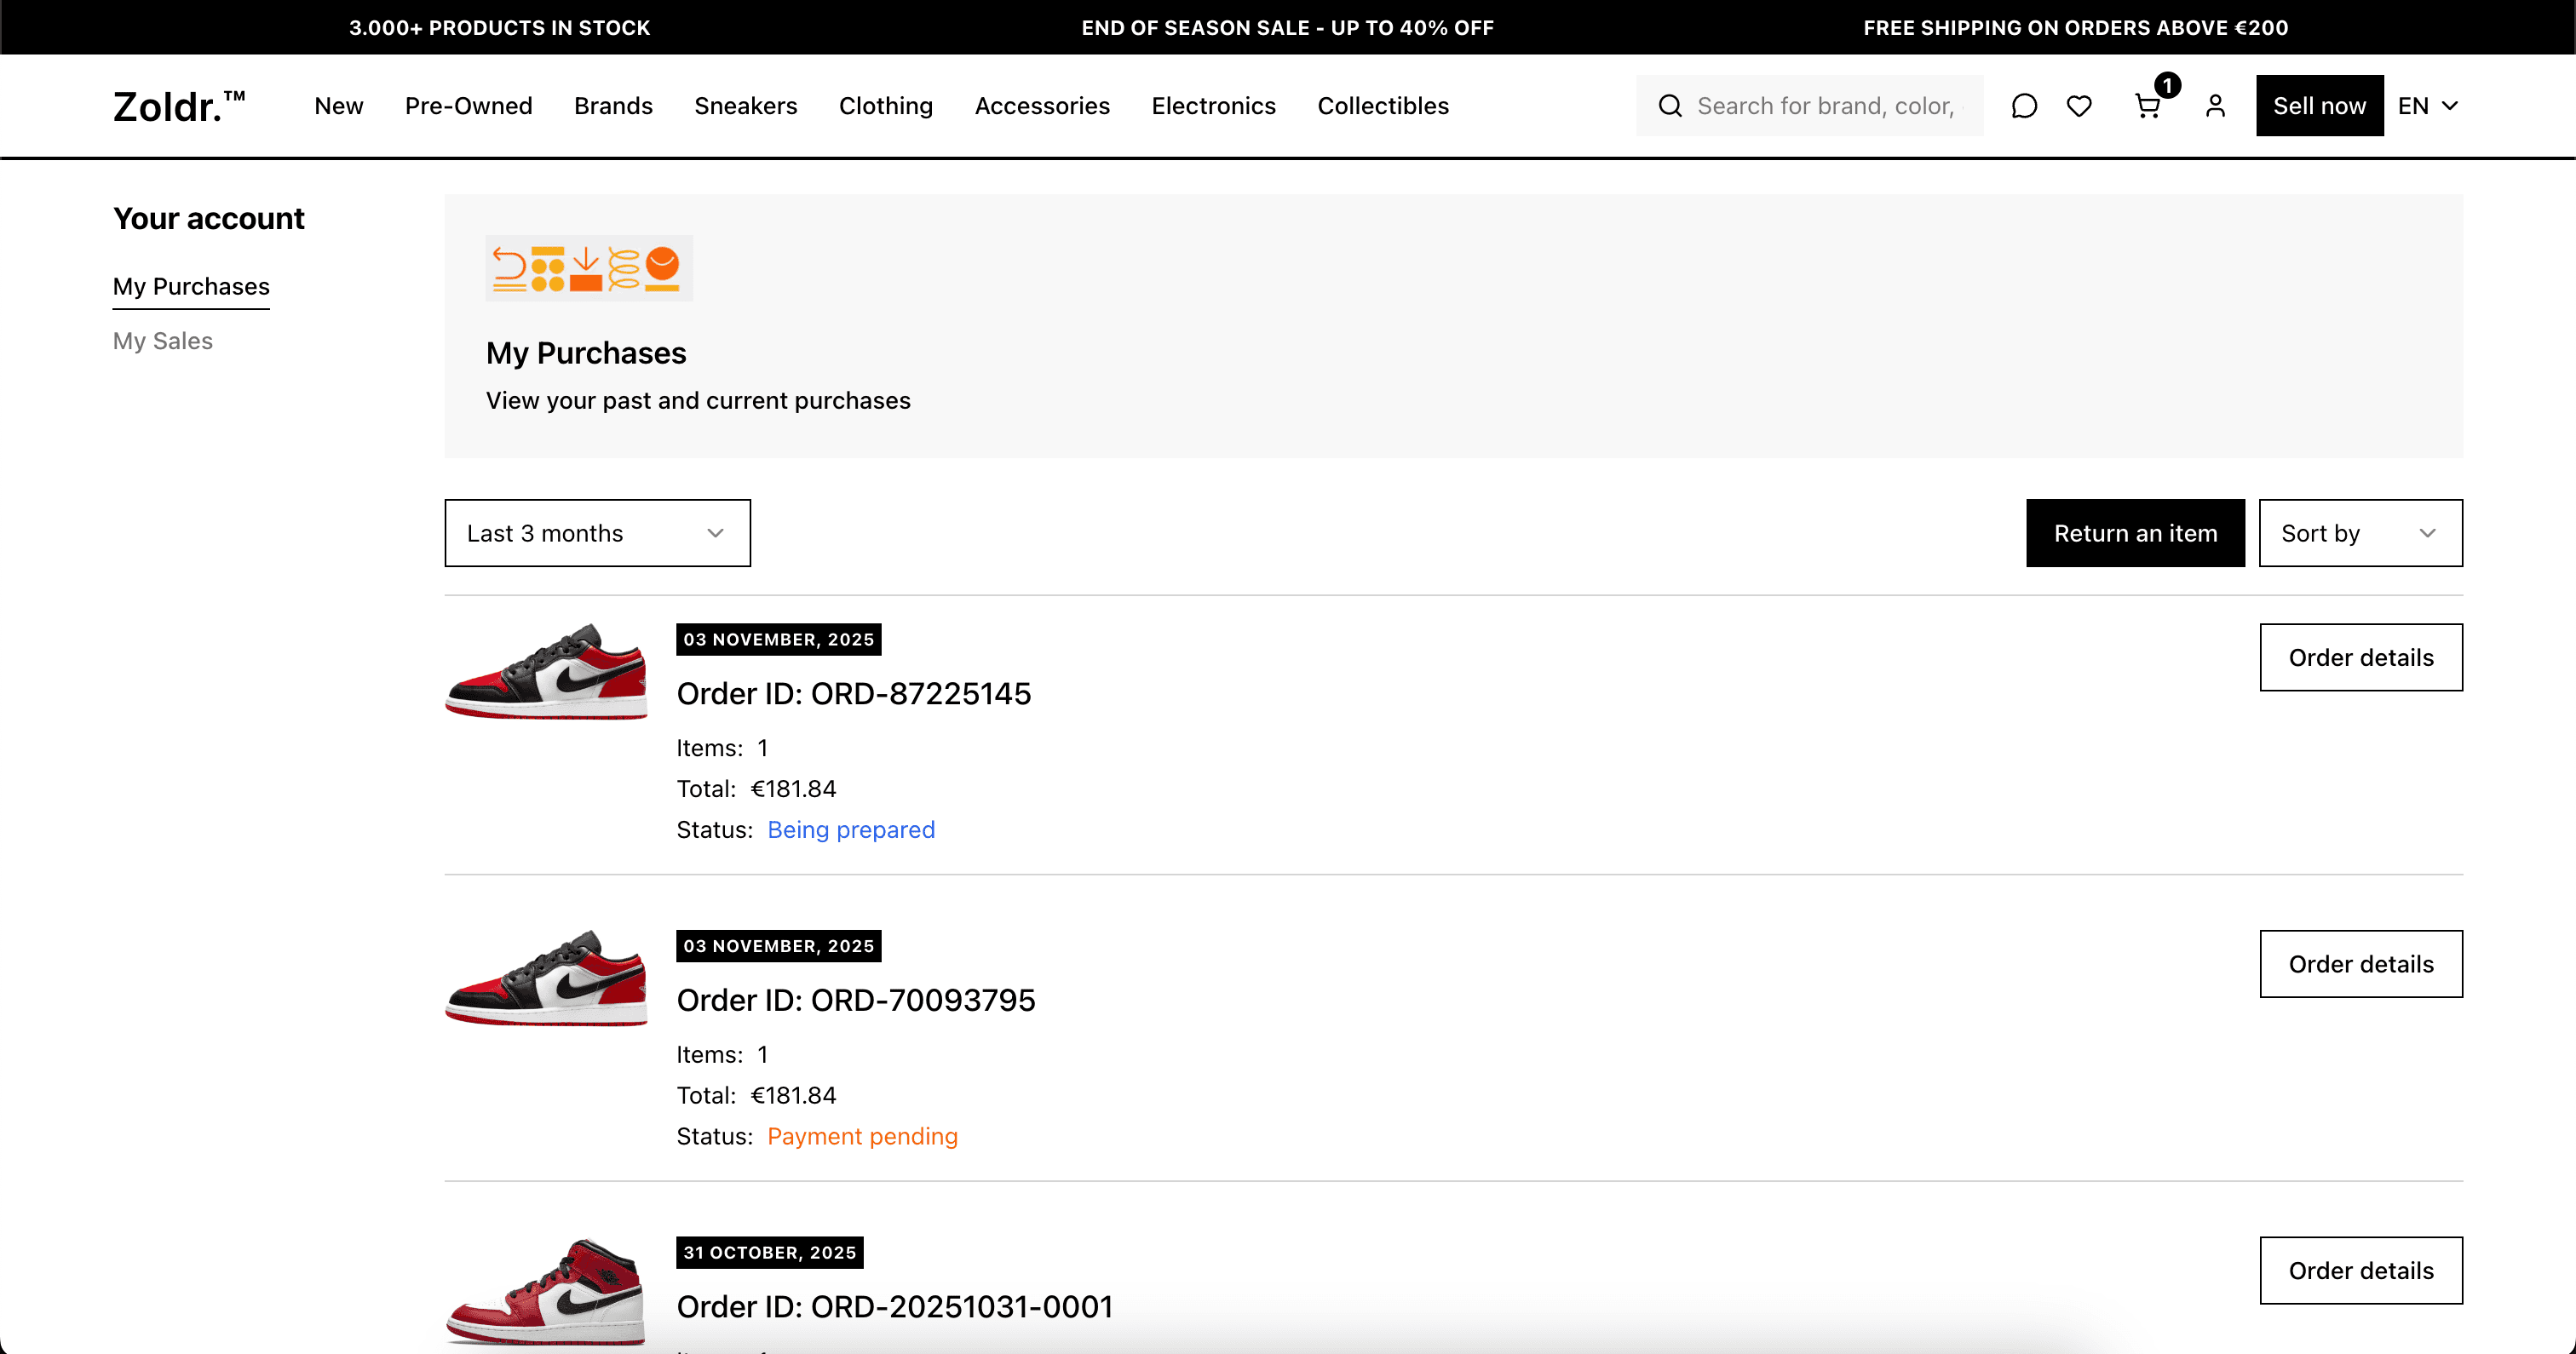2576x1354 pixels.
Task: Open the shopping cart icon
Action: (2147, 106)
